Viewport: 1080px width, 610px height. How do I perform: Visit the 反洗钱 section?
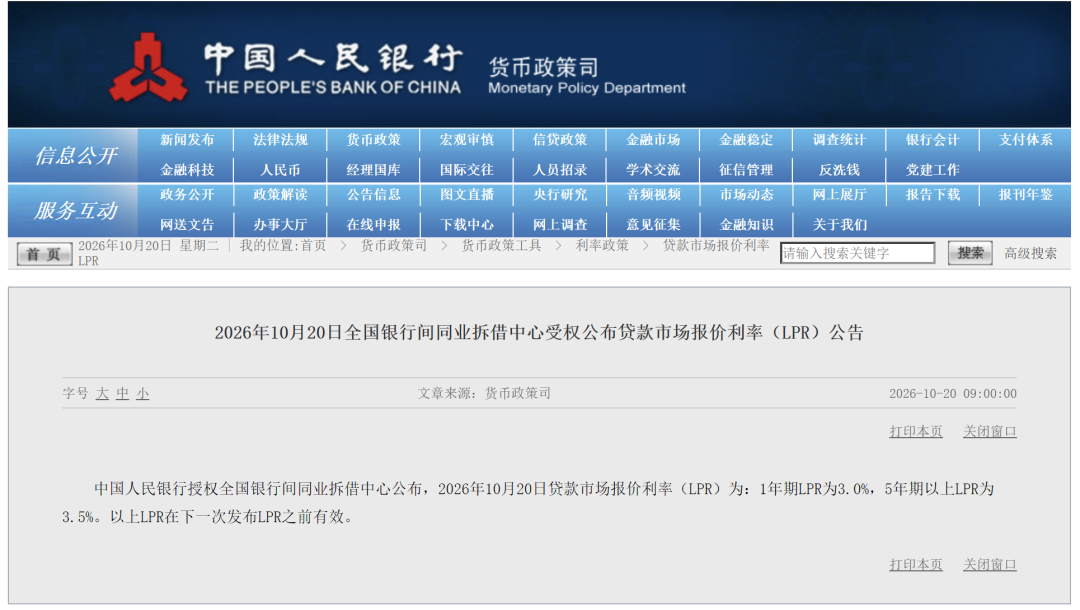839,169
